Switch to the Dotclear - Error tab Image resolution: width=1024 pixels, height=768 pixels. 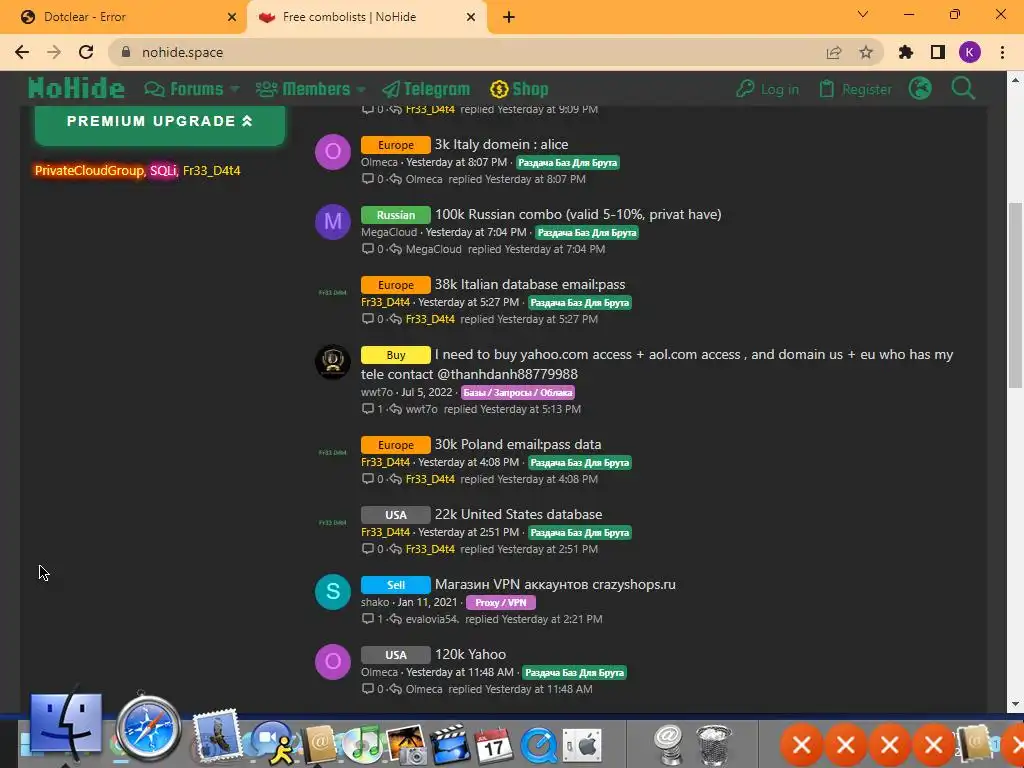pyautogui.click(x=123, y=17)
